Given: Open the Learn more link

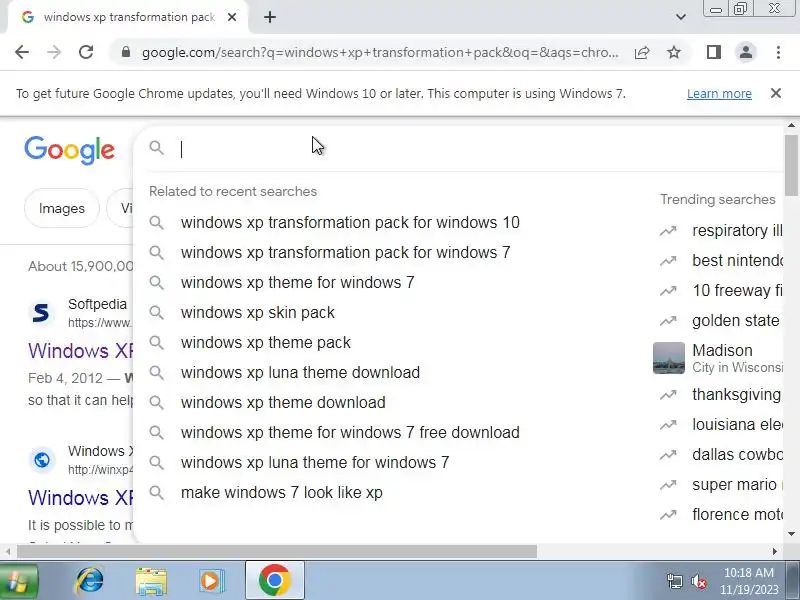Looking at the screenshot, I should point(719,94).
